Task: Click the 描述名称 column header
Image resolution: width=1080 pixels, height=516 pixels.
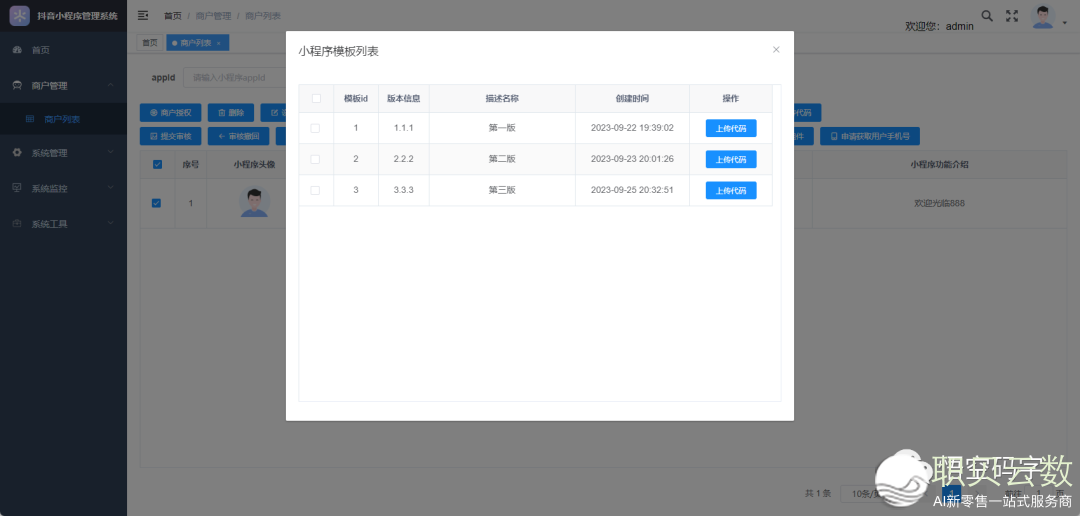Action: tap(502, 99)
